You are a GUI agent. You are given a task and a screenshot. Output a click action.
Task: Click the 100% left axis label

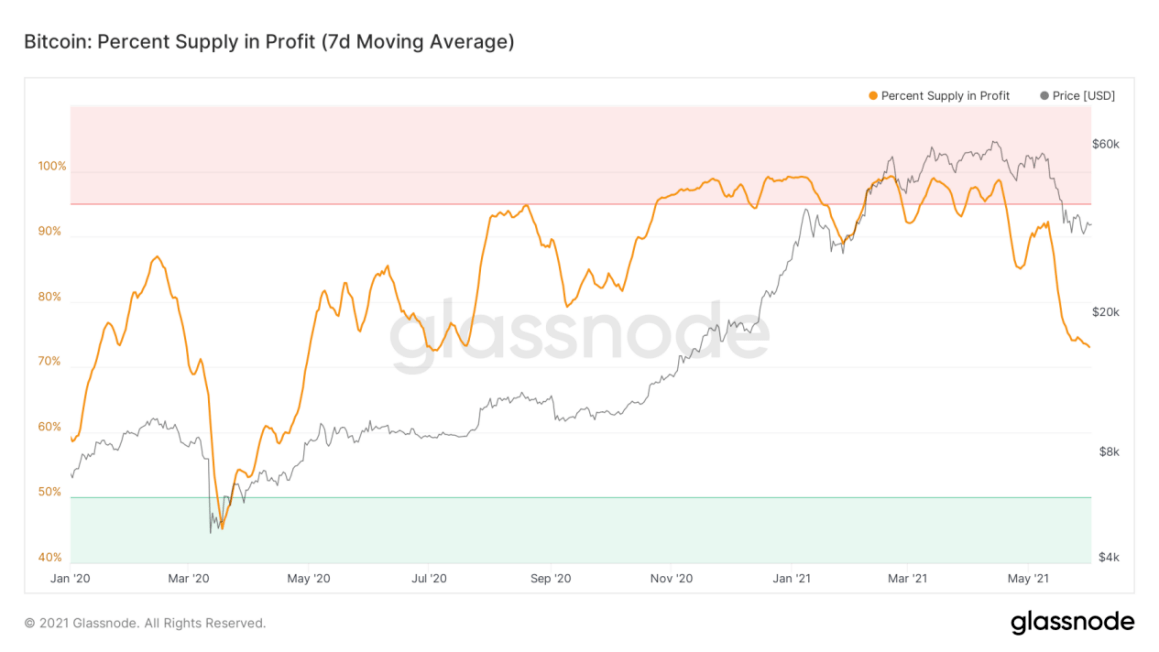pos(52,167)
